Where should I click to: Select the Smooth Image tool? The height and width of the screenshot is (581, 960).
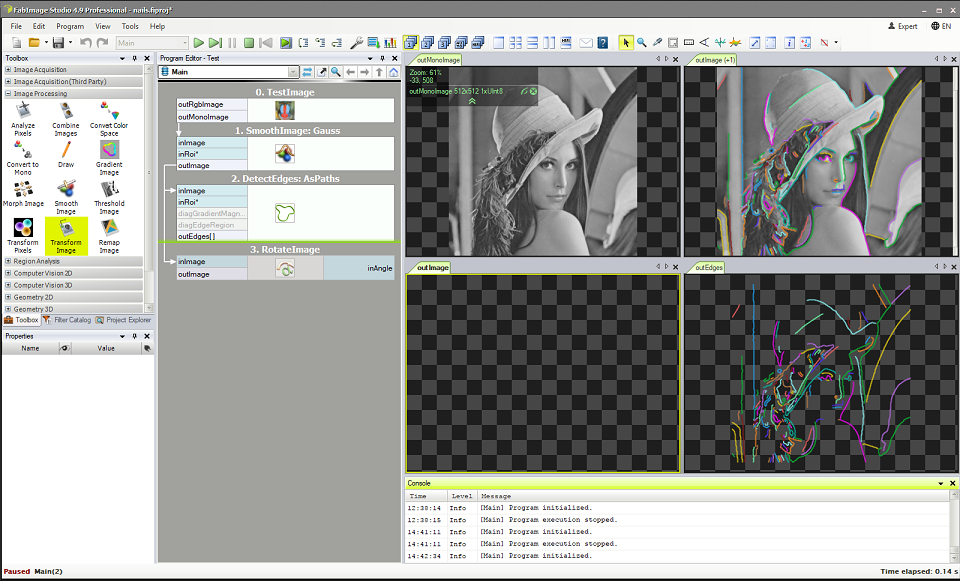click(66, 197)
